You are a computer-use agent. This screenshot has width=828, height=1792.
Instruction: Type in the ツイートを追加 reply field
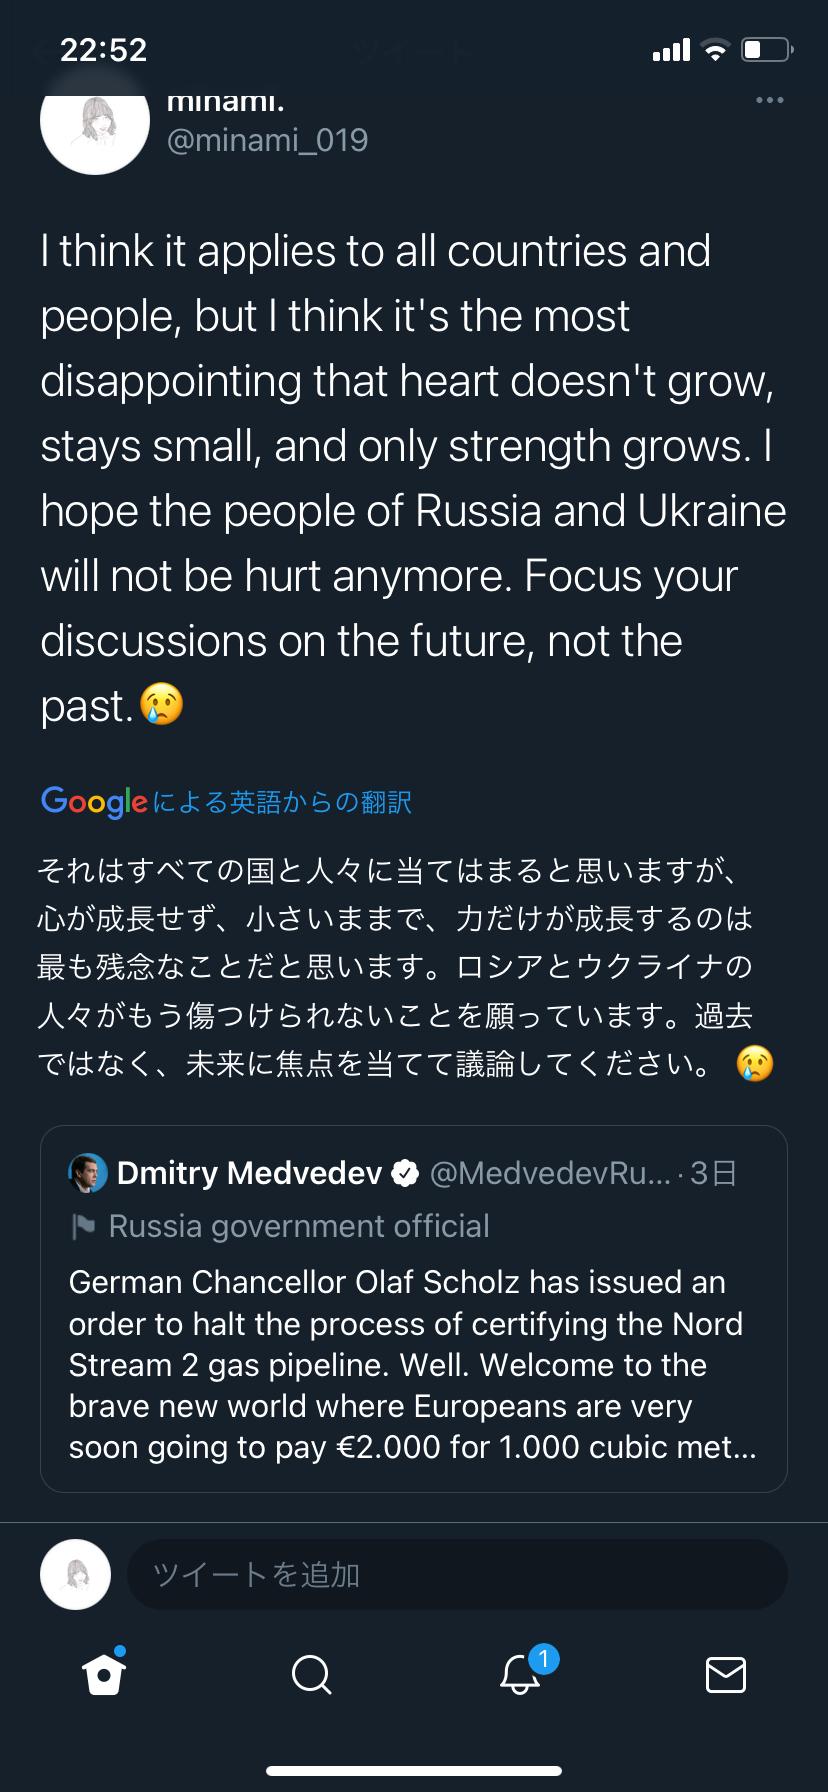pos(456,1575)
